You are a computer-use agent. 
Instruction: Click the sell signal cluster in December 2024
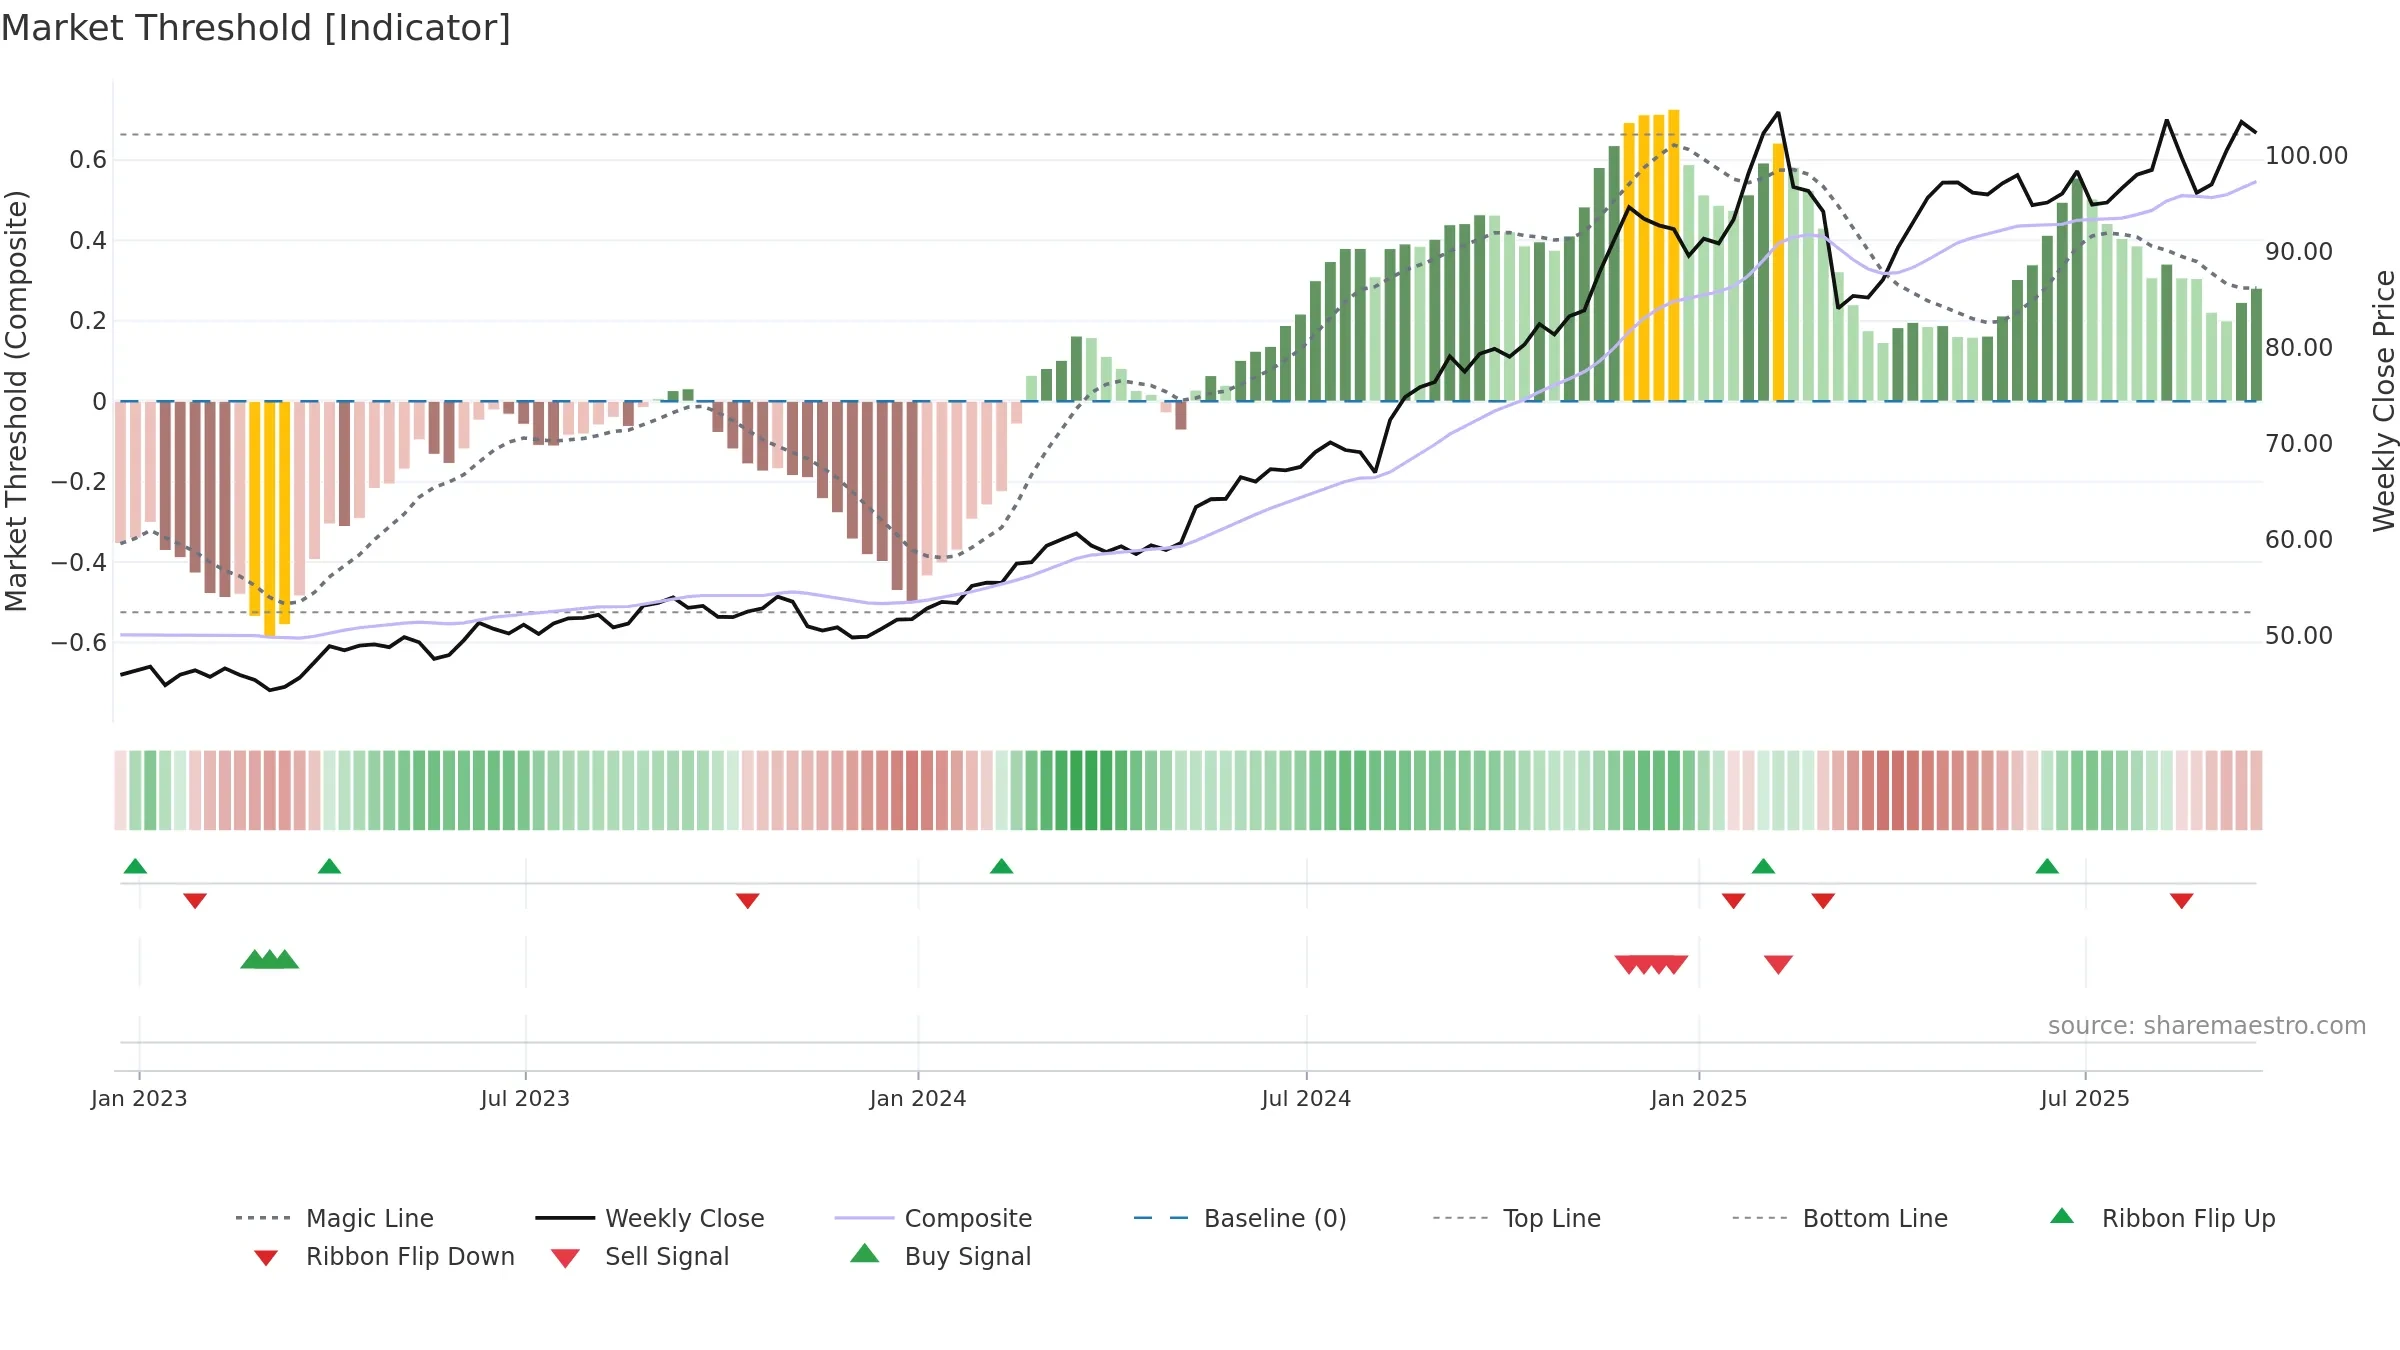pyautogui.click(x=1651, y=964)
